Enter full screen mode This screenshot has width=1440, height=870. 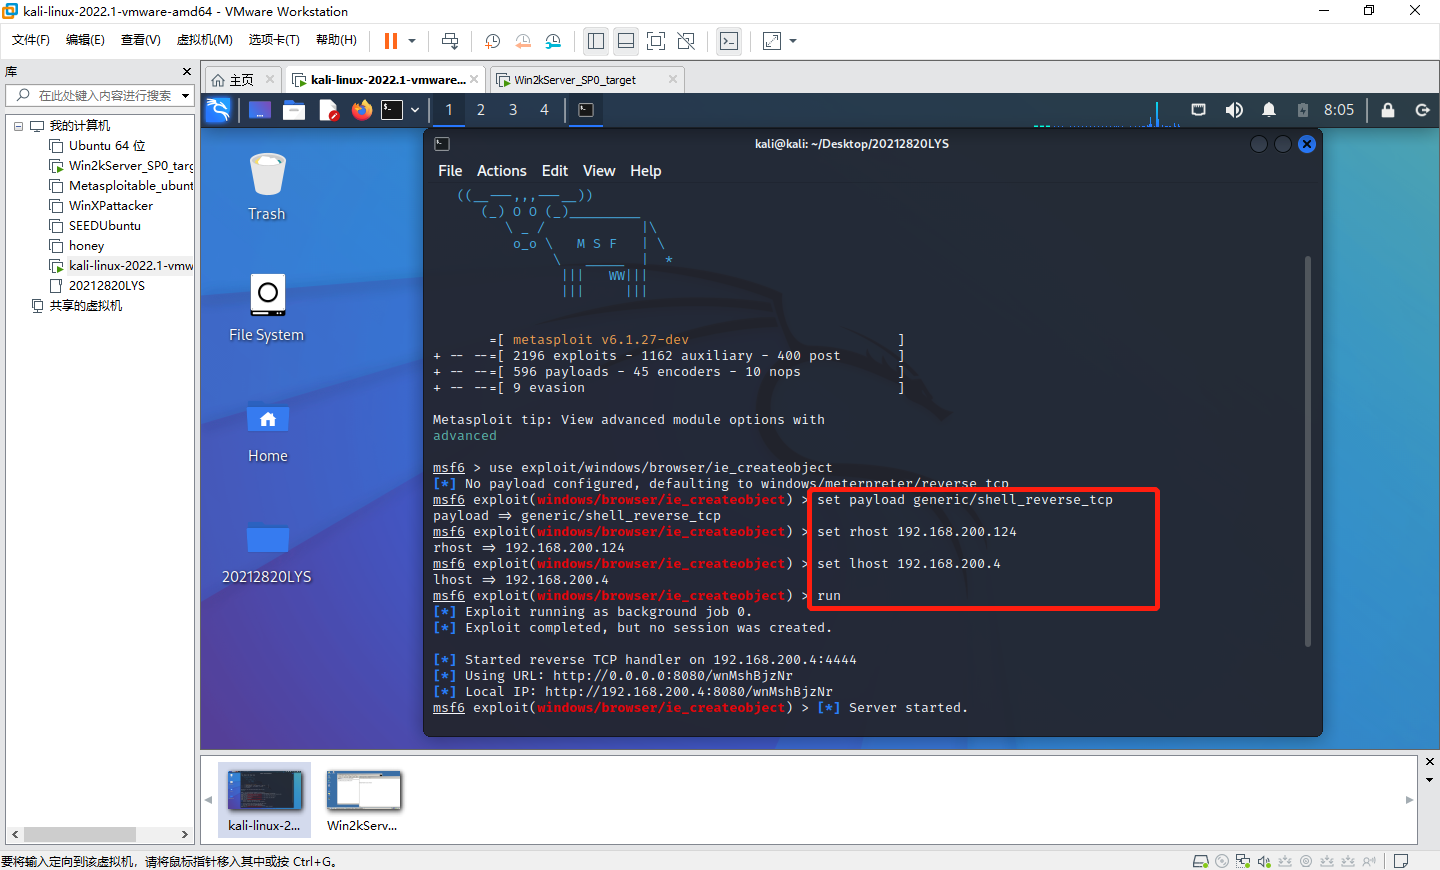[x=656, y=41]
